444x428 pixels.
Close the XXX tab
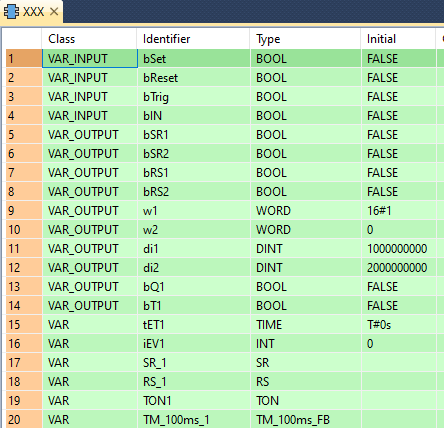pos(54,12)
